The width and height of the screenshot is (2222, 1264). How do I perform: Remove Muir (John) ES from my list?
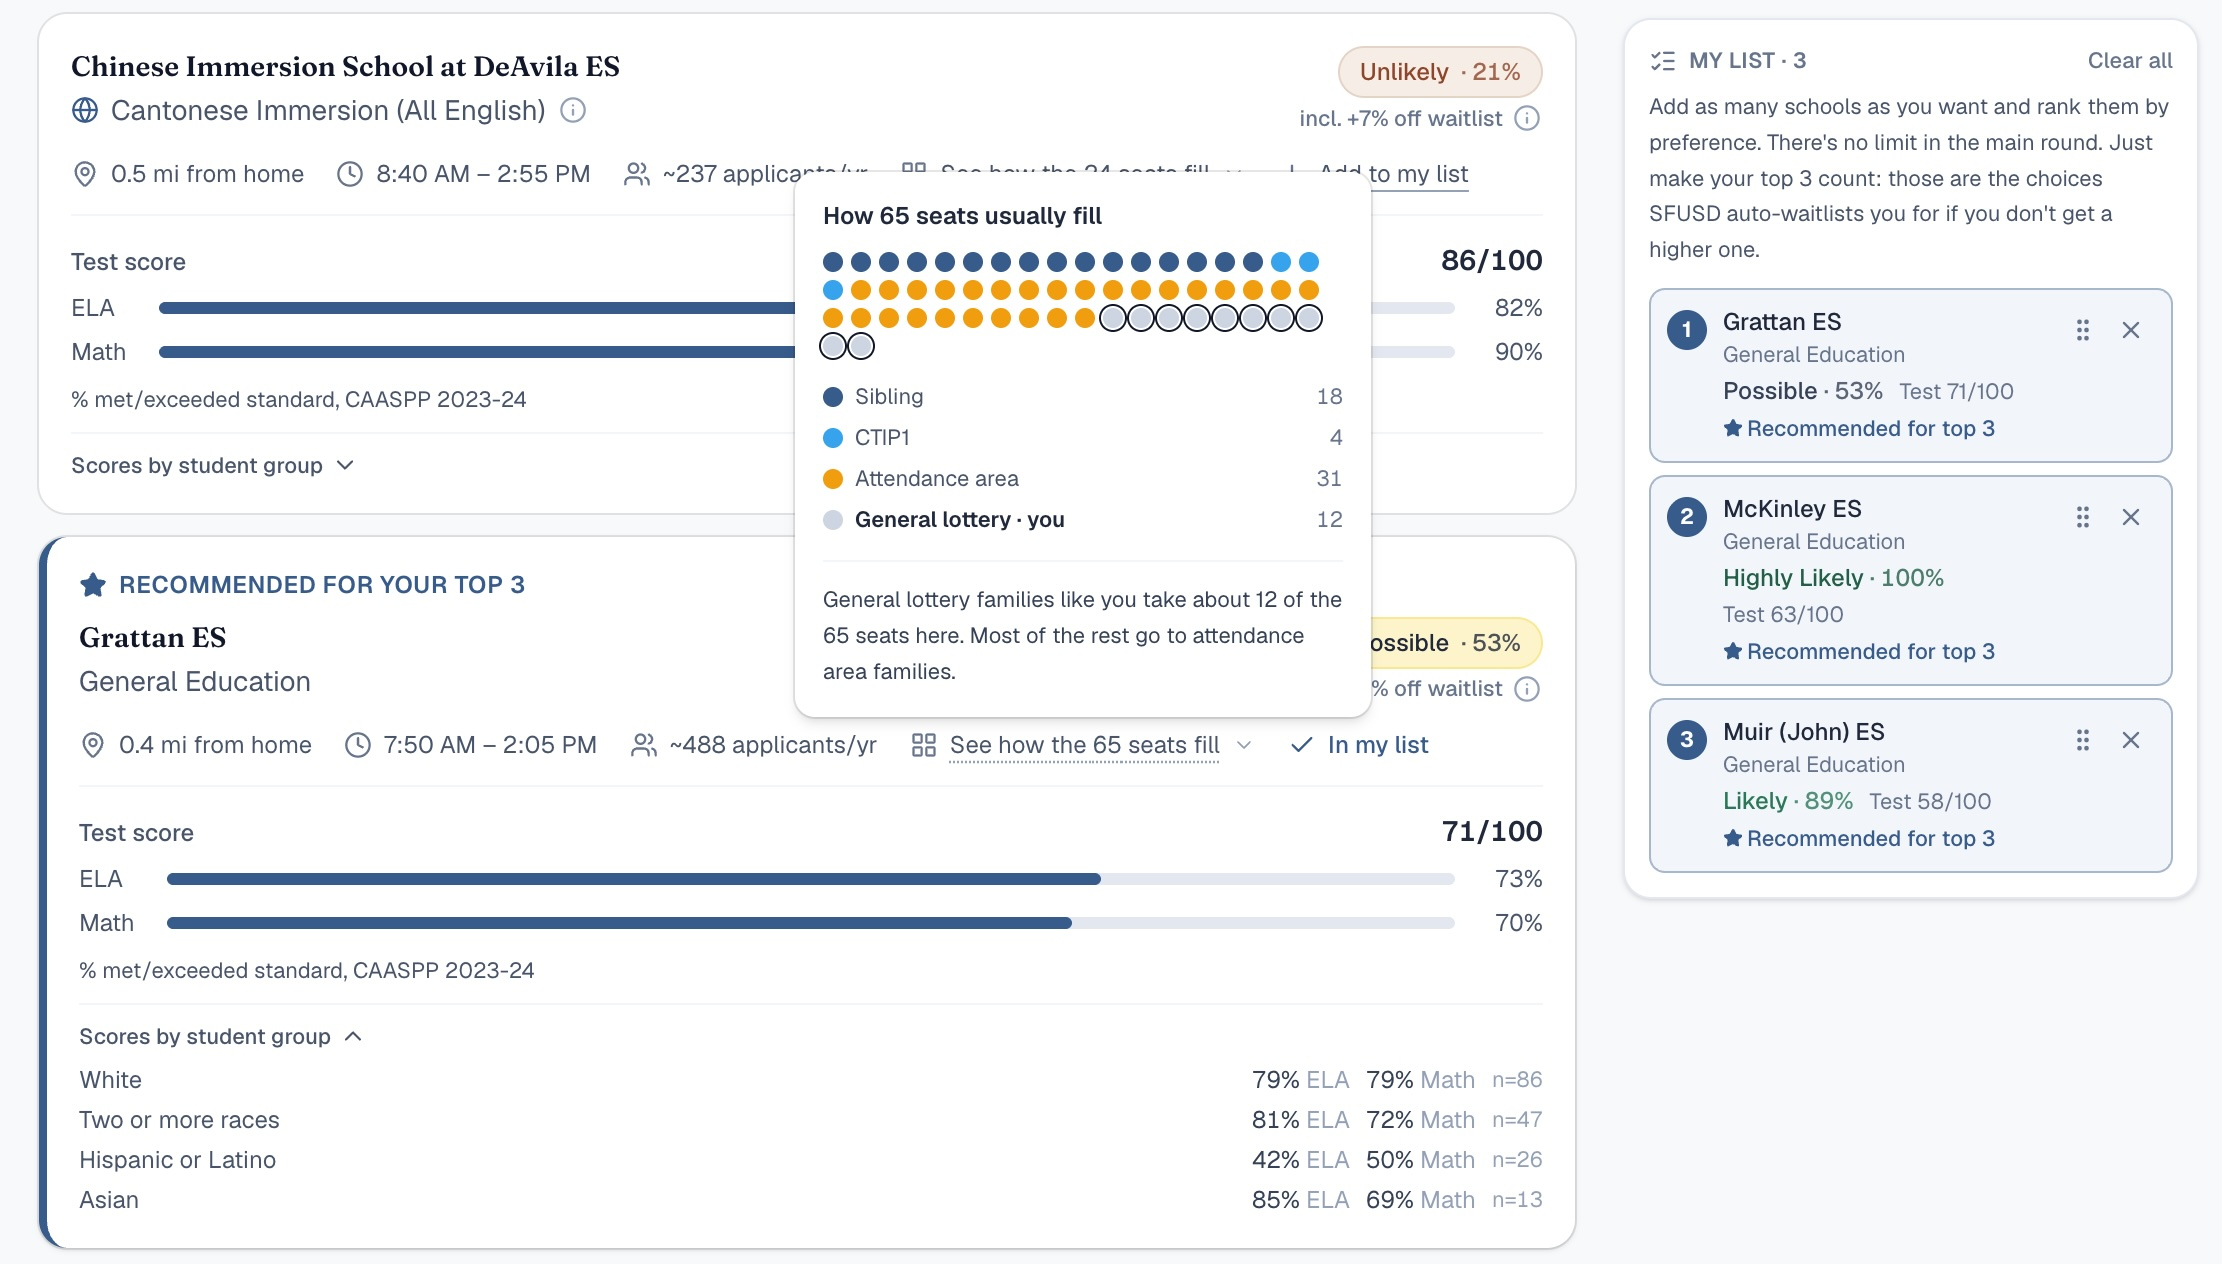click(x=2131, y=740)
